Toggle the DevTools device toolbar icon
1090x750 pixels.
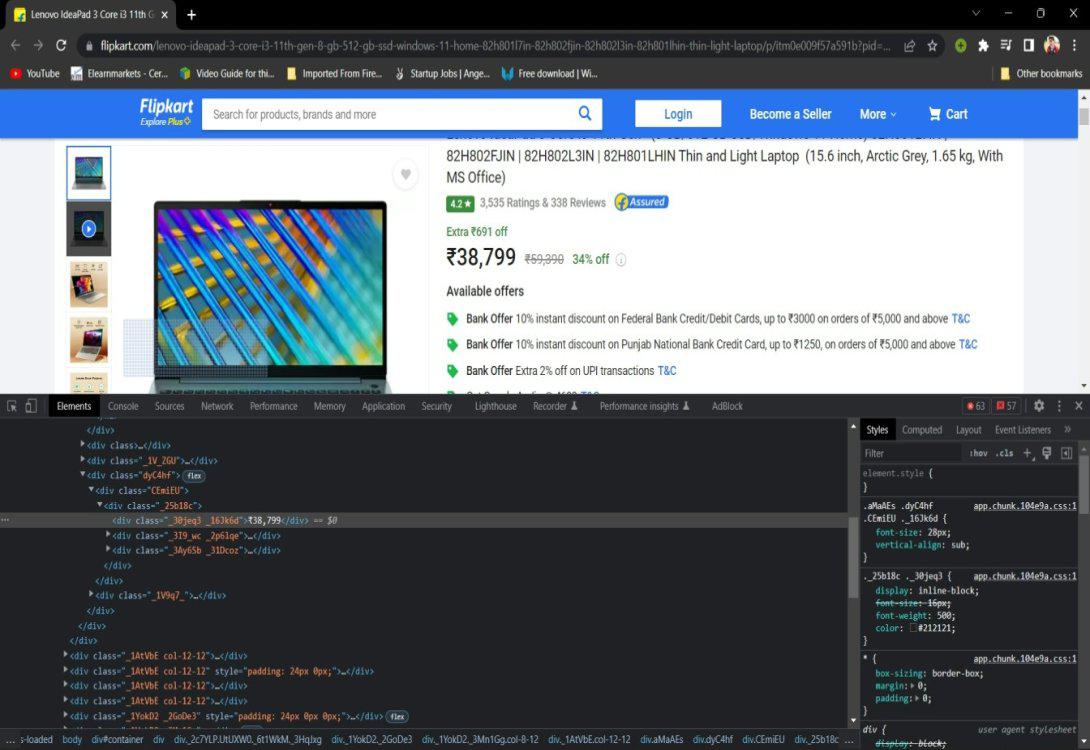click(x=31, y=406)
